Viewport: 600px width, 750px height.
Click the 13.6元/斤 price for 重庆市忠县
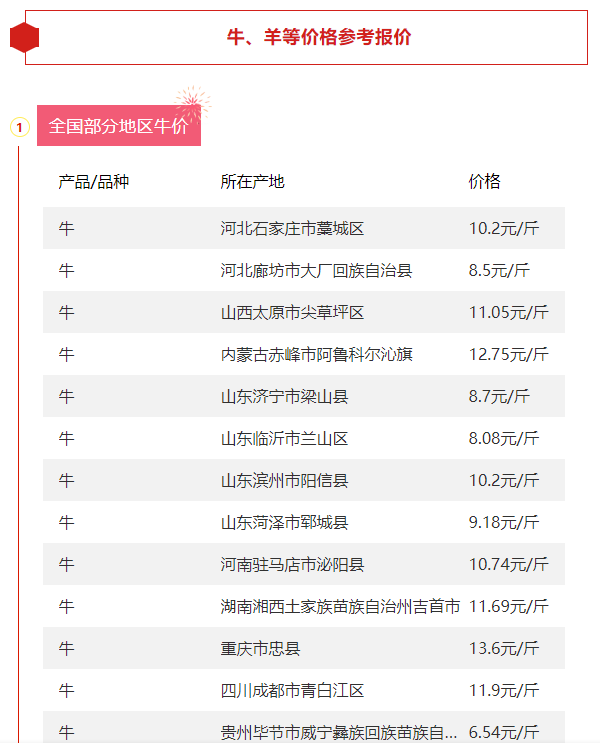point(504,649)
